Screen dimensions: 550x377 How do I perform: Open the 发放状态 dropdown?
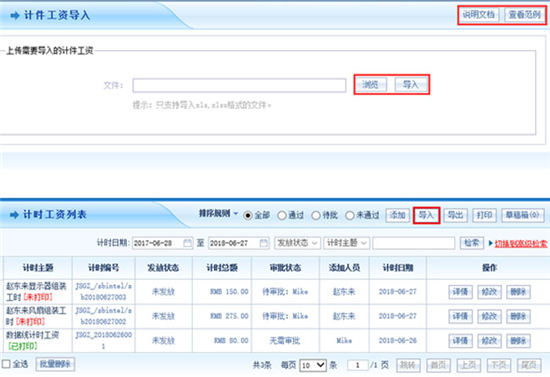(x=297, y=243)
